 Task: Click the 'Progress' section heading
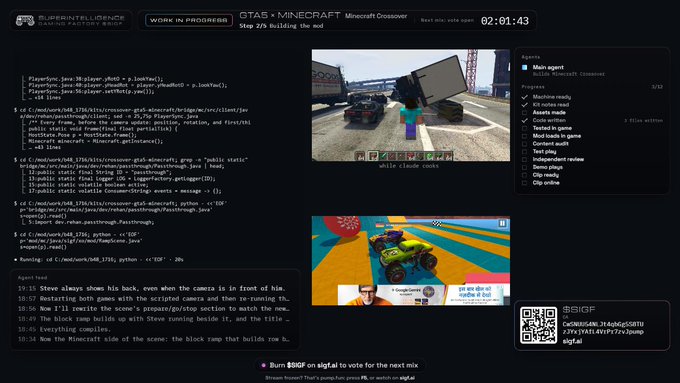pyautogui.click(x=533, y=87)
